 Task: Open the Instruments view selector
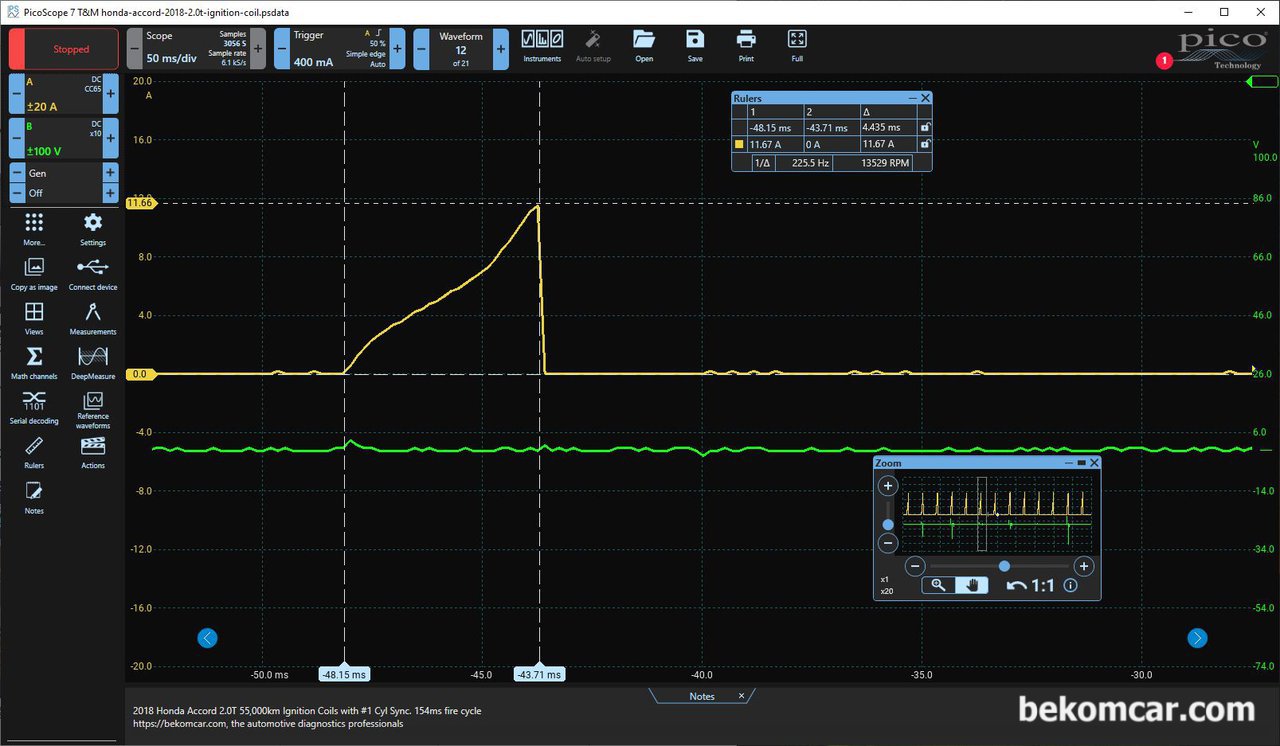click(543, 46)
